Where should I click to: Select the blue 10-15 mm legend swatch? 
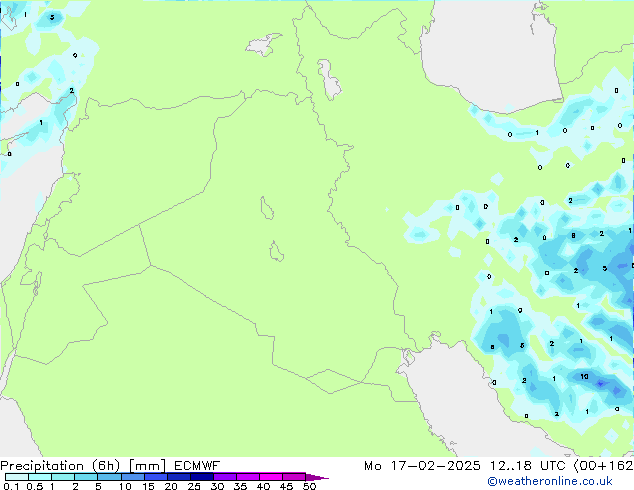[133, 477]
